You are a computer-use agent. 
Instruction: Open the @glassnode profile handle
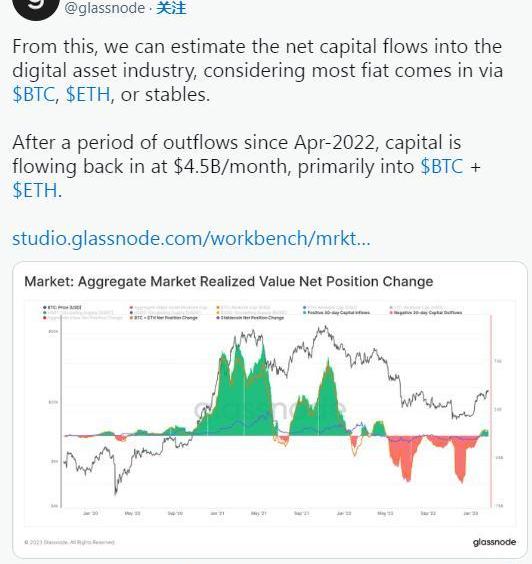point(105,8)
